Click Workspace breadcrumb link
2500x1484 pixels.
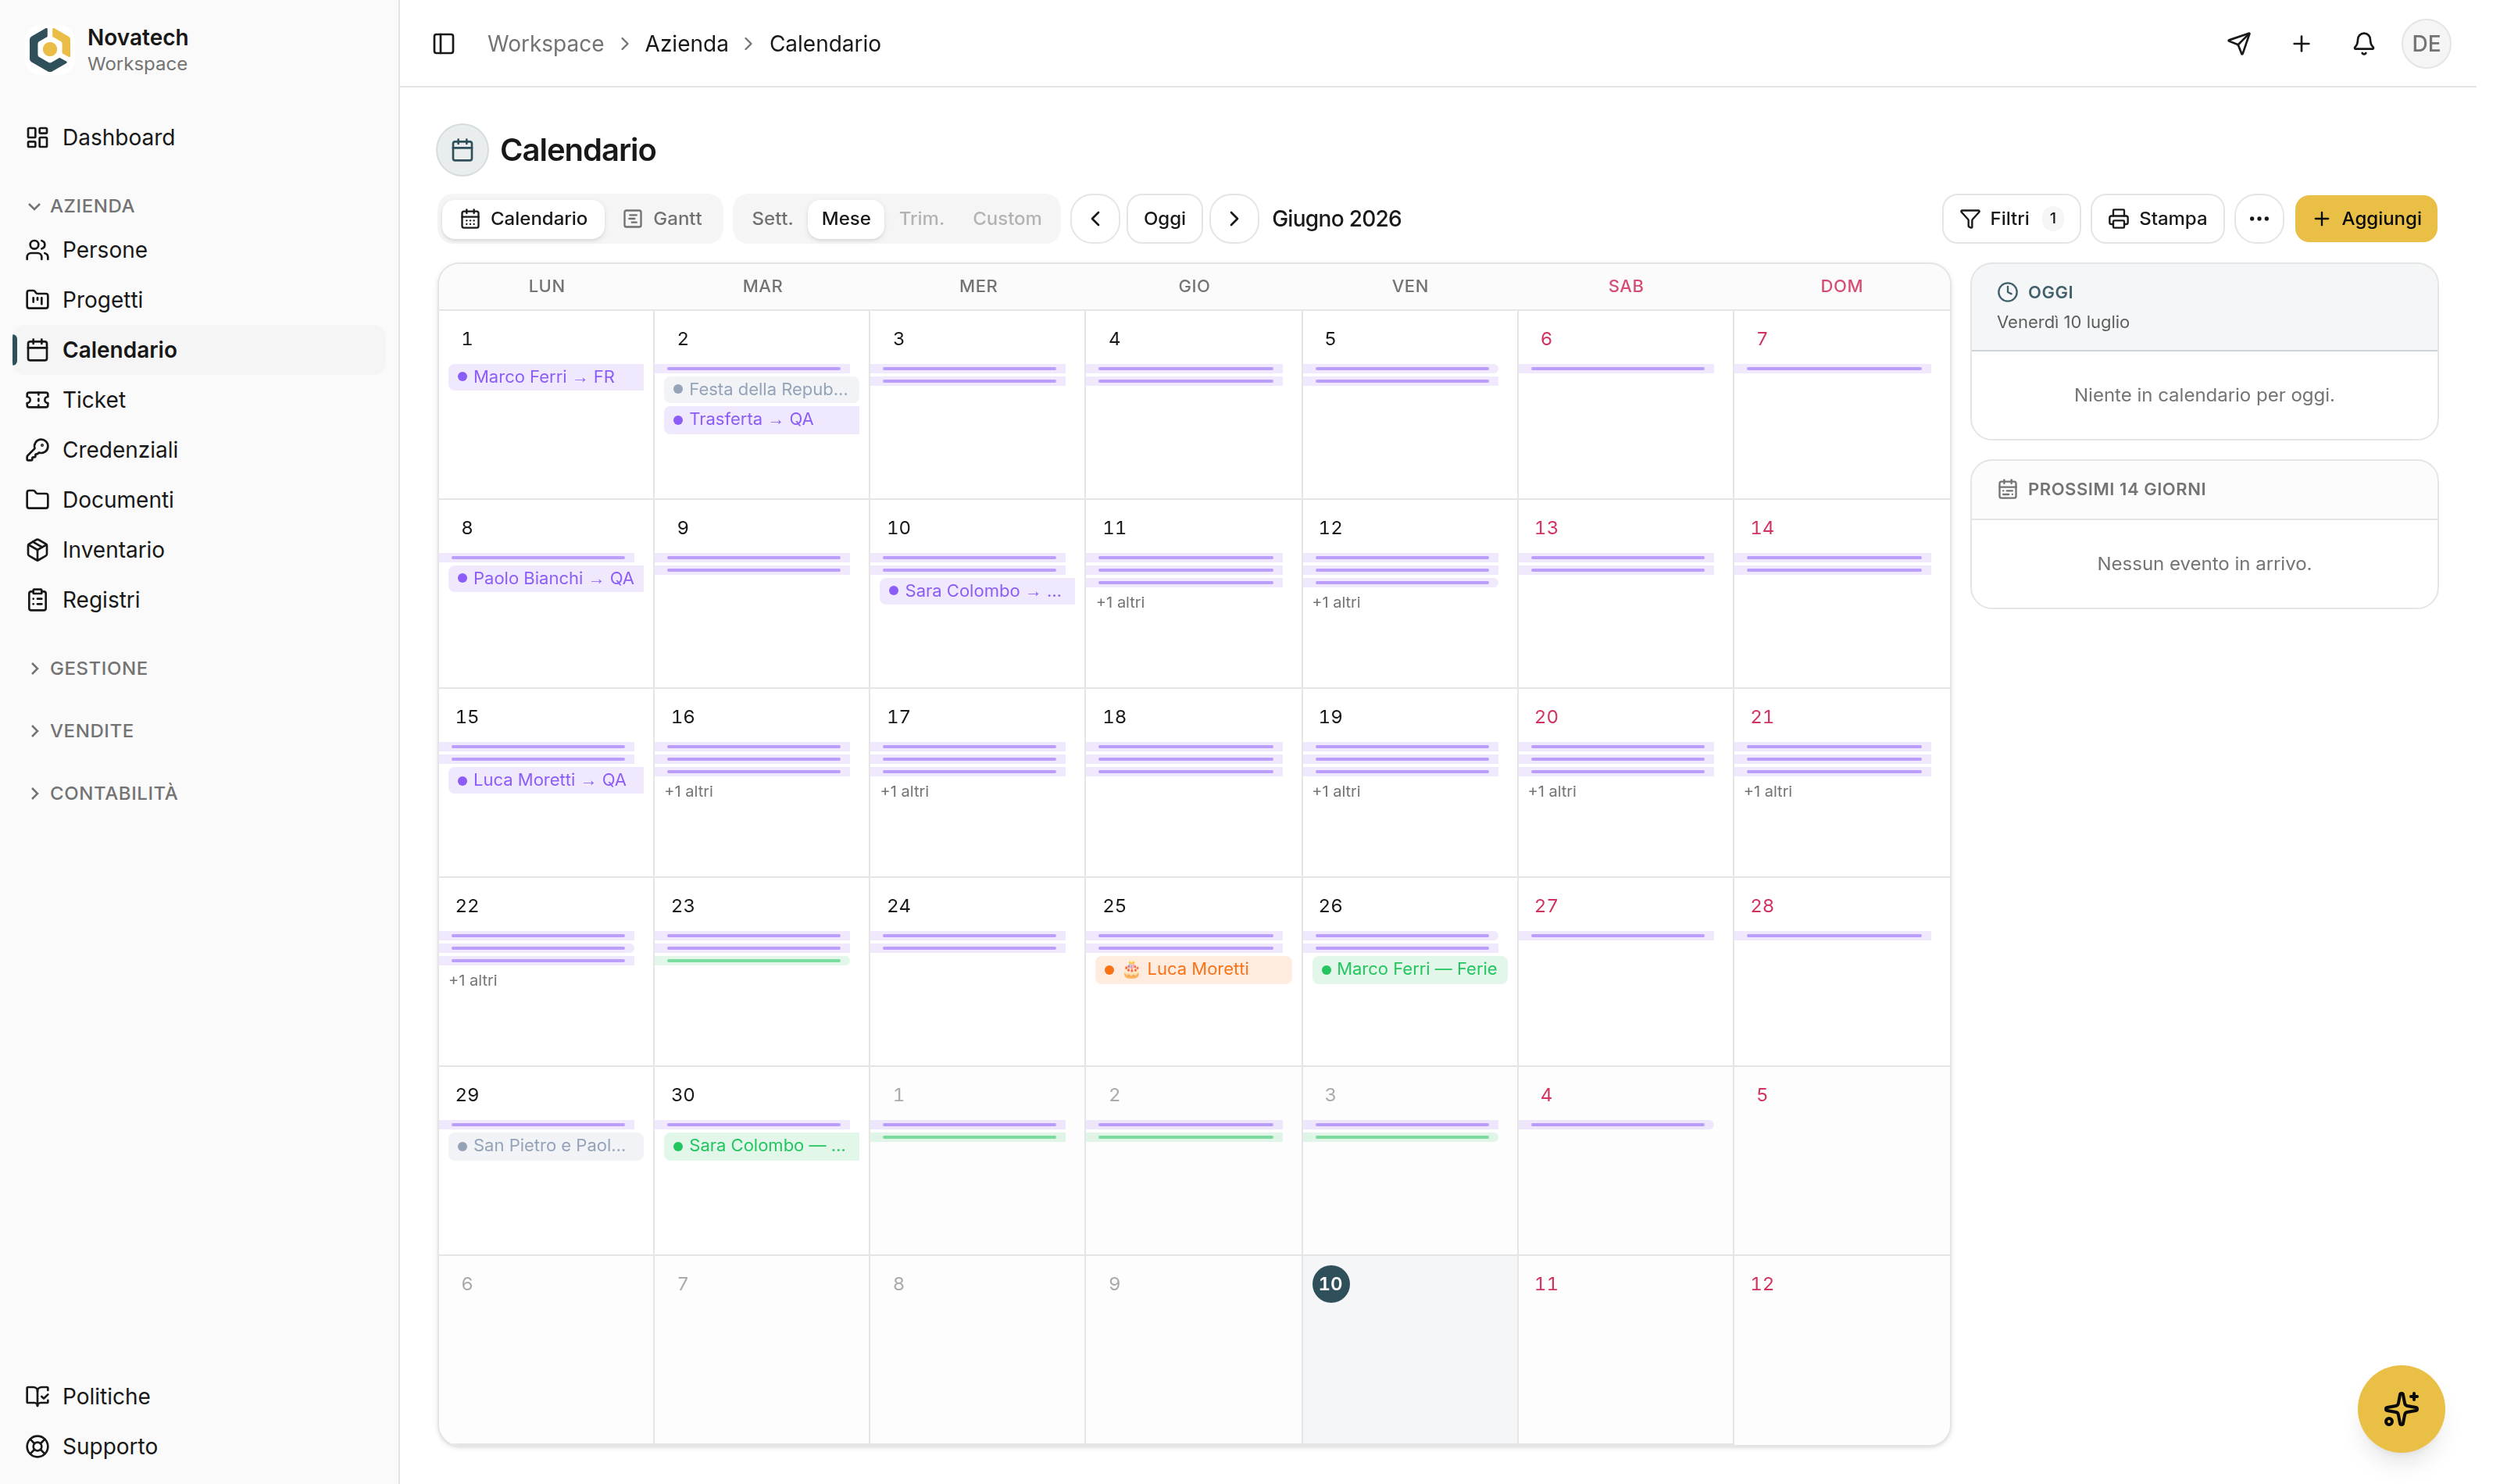click(x=546, y=44)
